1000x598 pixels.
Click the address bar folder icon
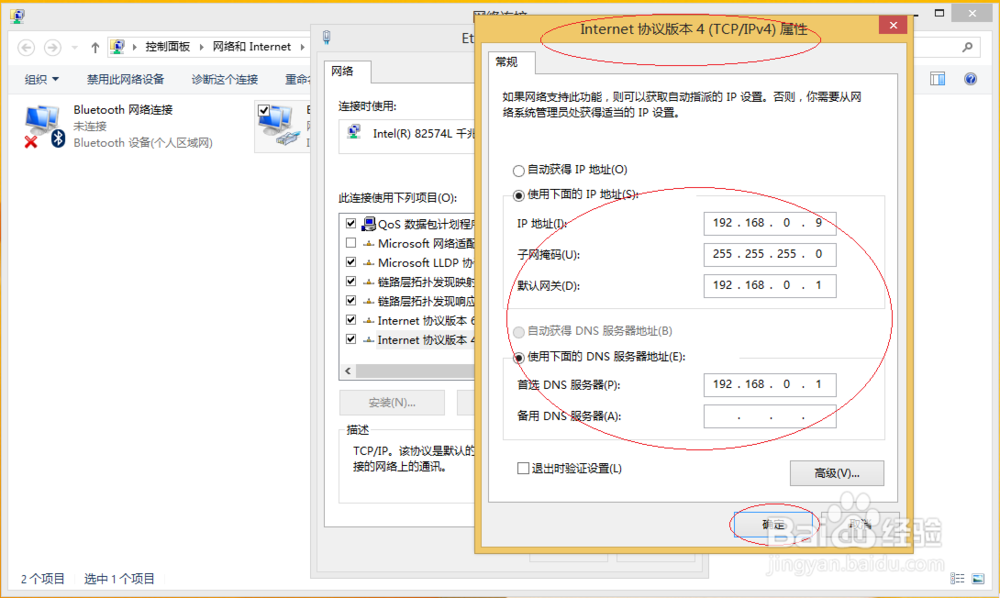tap(119, 46)
